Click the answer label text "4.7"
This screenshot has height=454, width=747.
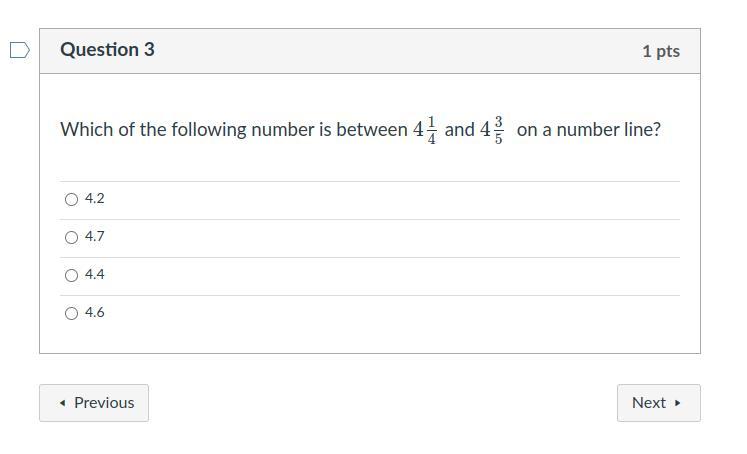(95, 237)
